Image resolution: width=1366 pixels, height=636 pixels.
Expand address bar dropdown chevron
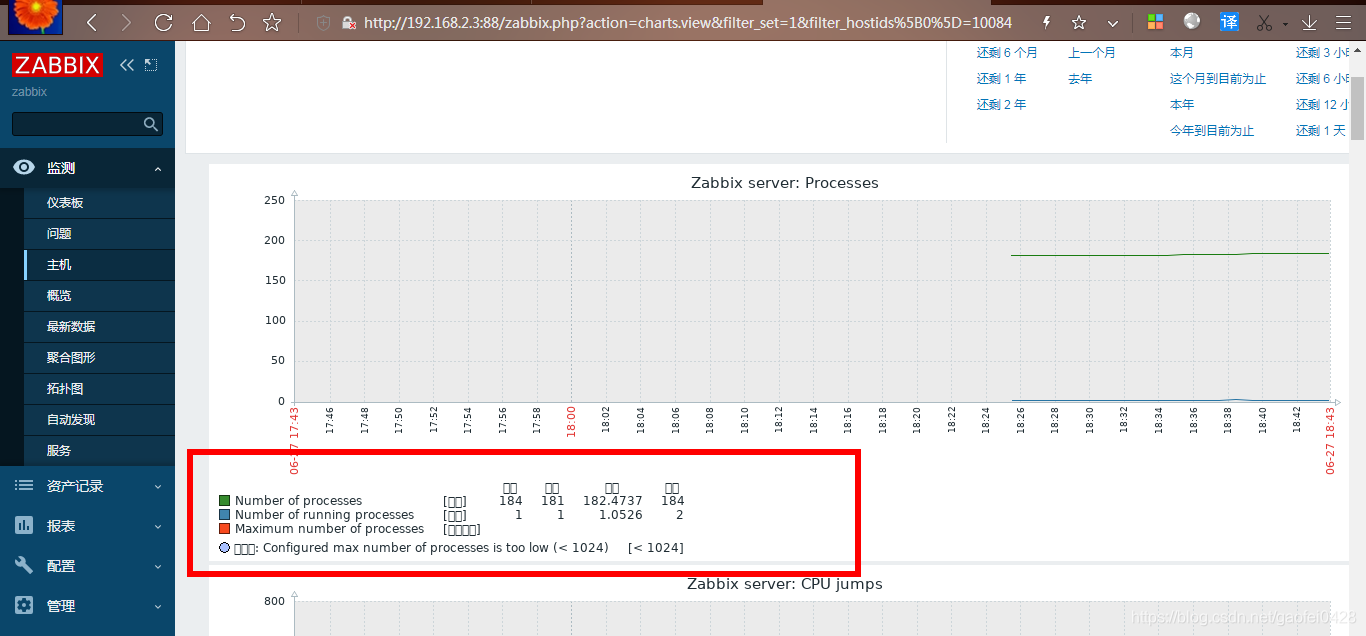pos(1113,22)
